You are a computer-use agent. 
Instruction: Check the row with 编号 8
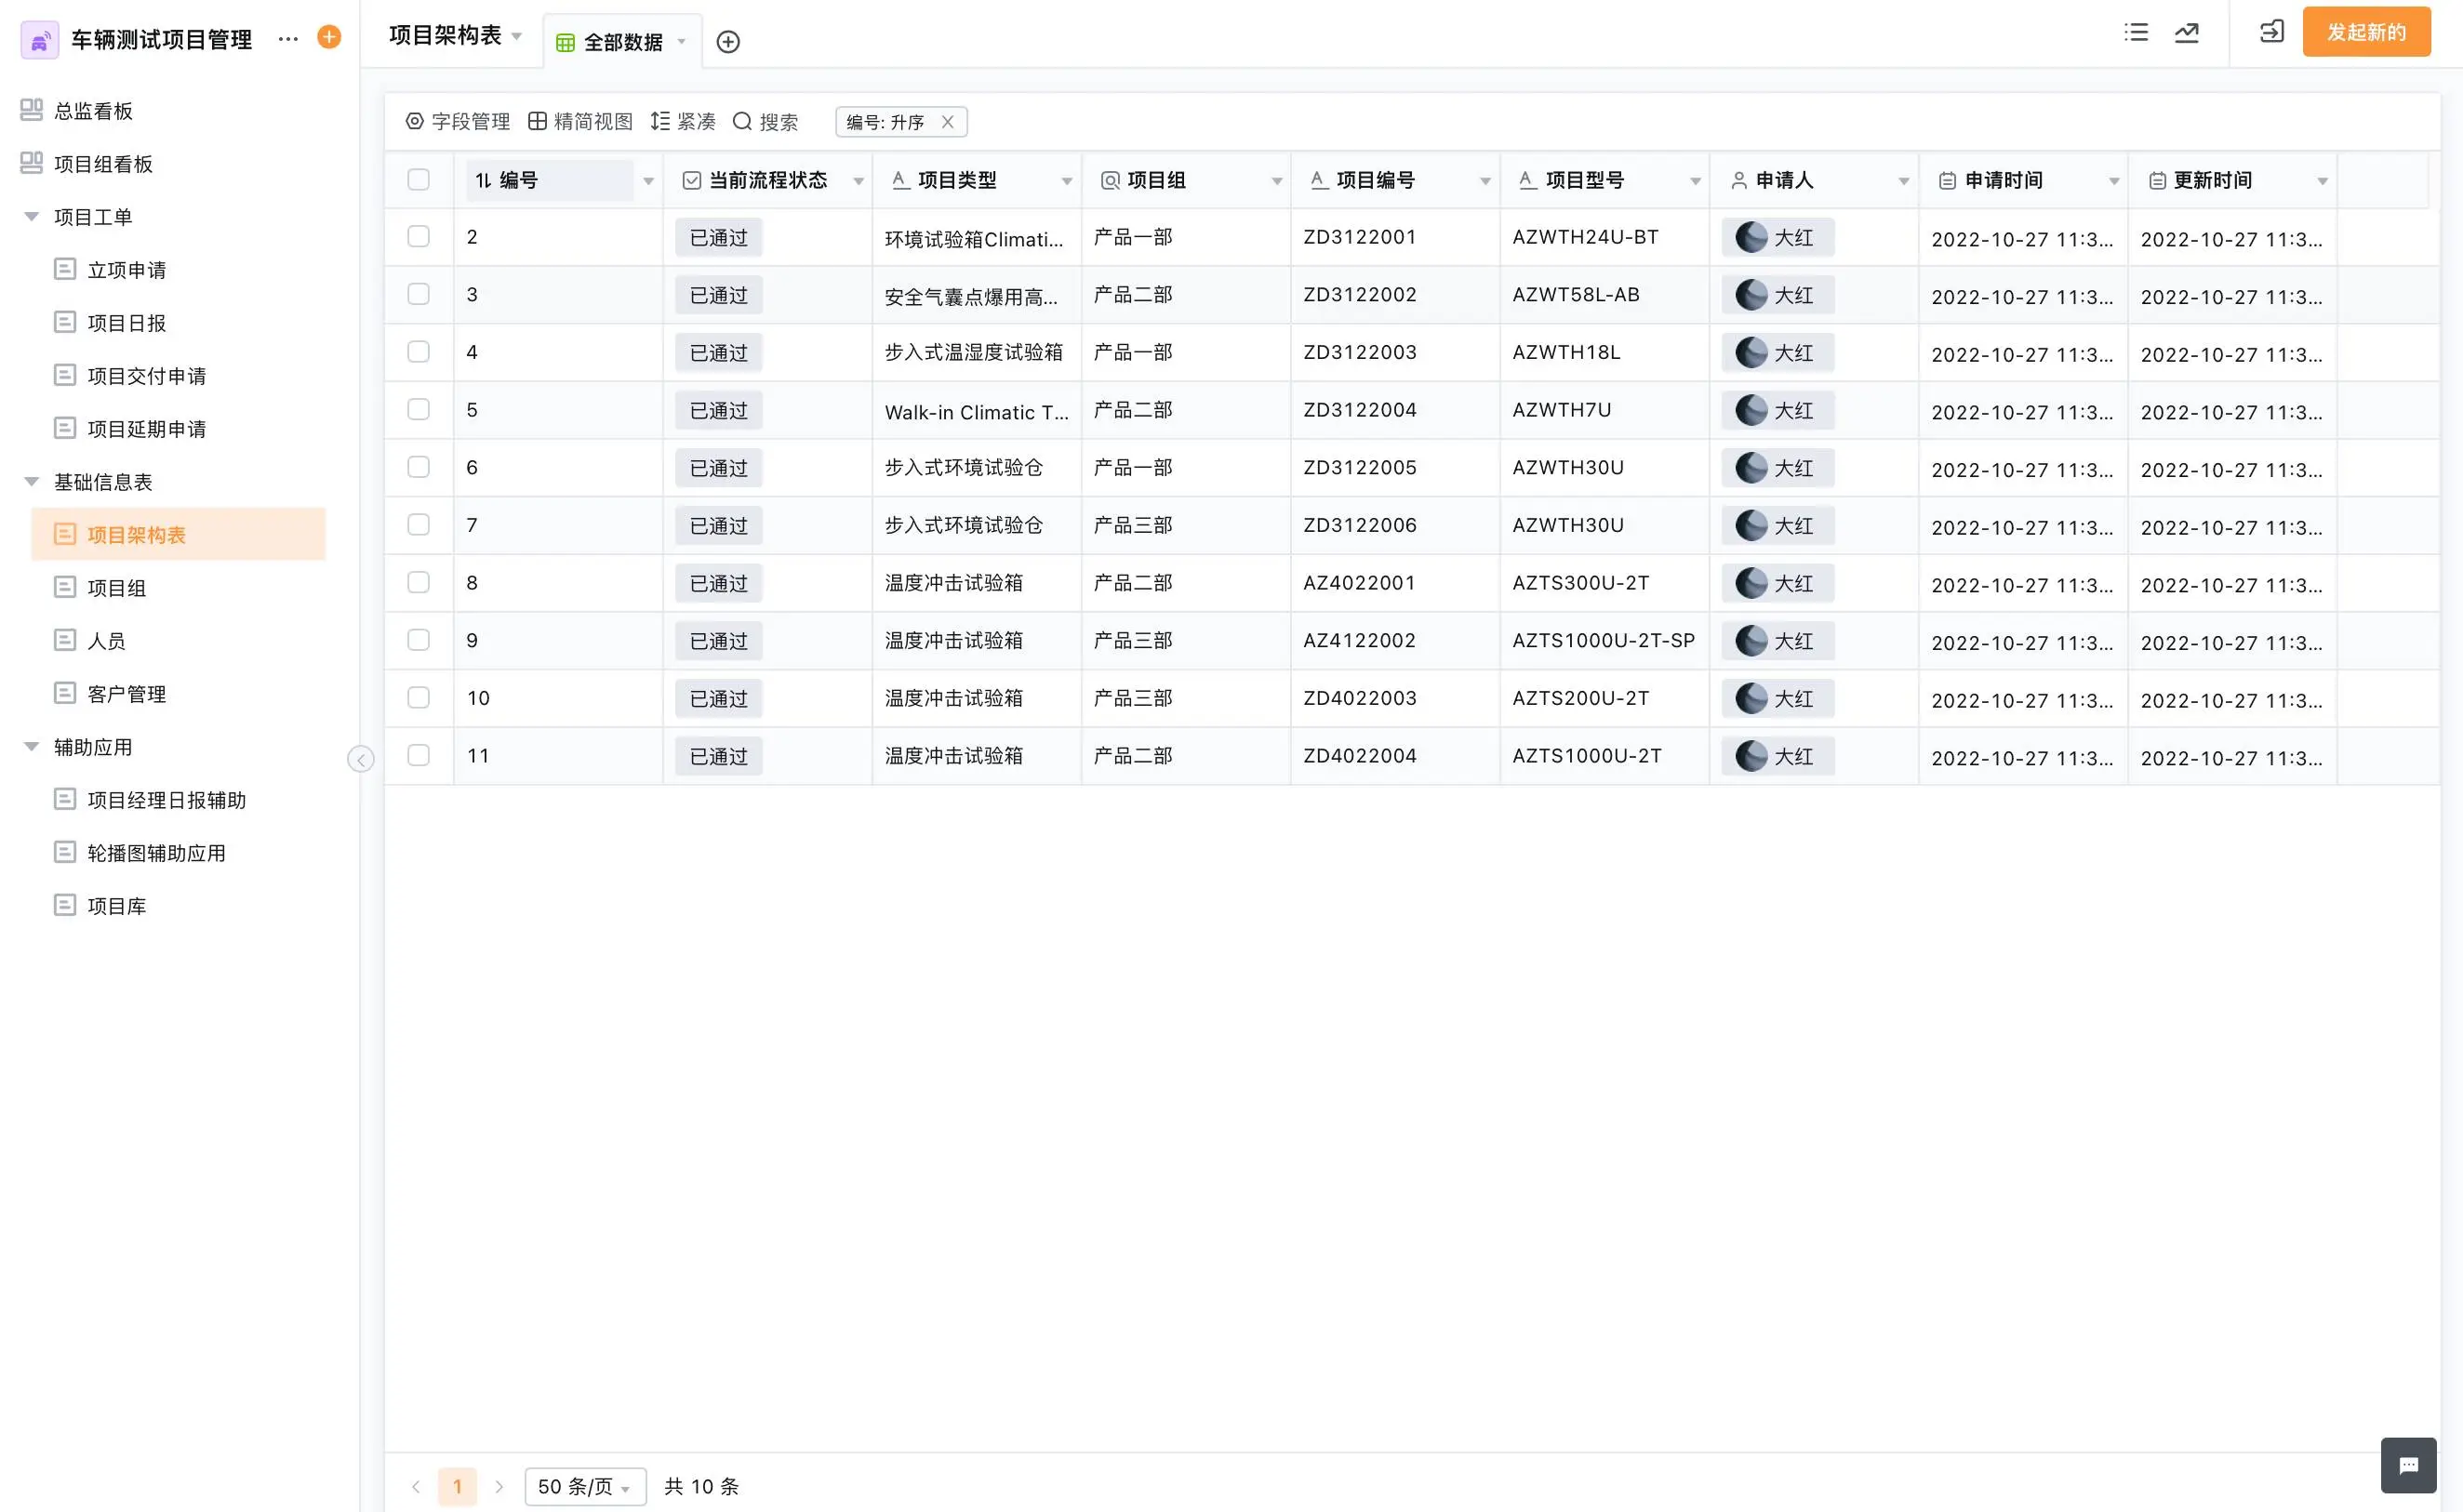419,582
